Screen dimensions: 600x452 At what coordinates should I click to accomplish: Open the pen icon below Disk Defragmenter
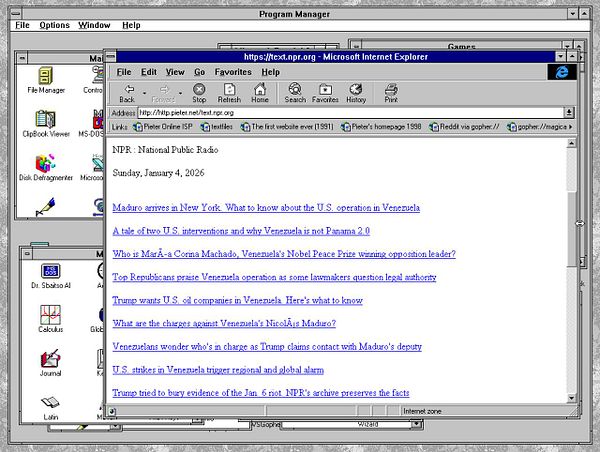tap(46, 207)
